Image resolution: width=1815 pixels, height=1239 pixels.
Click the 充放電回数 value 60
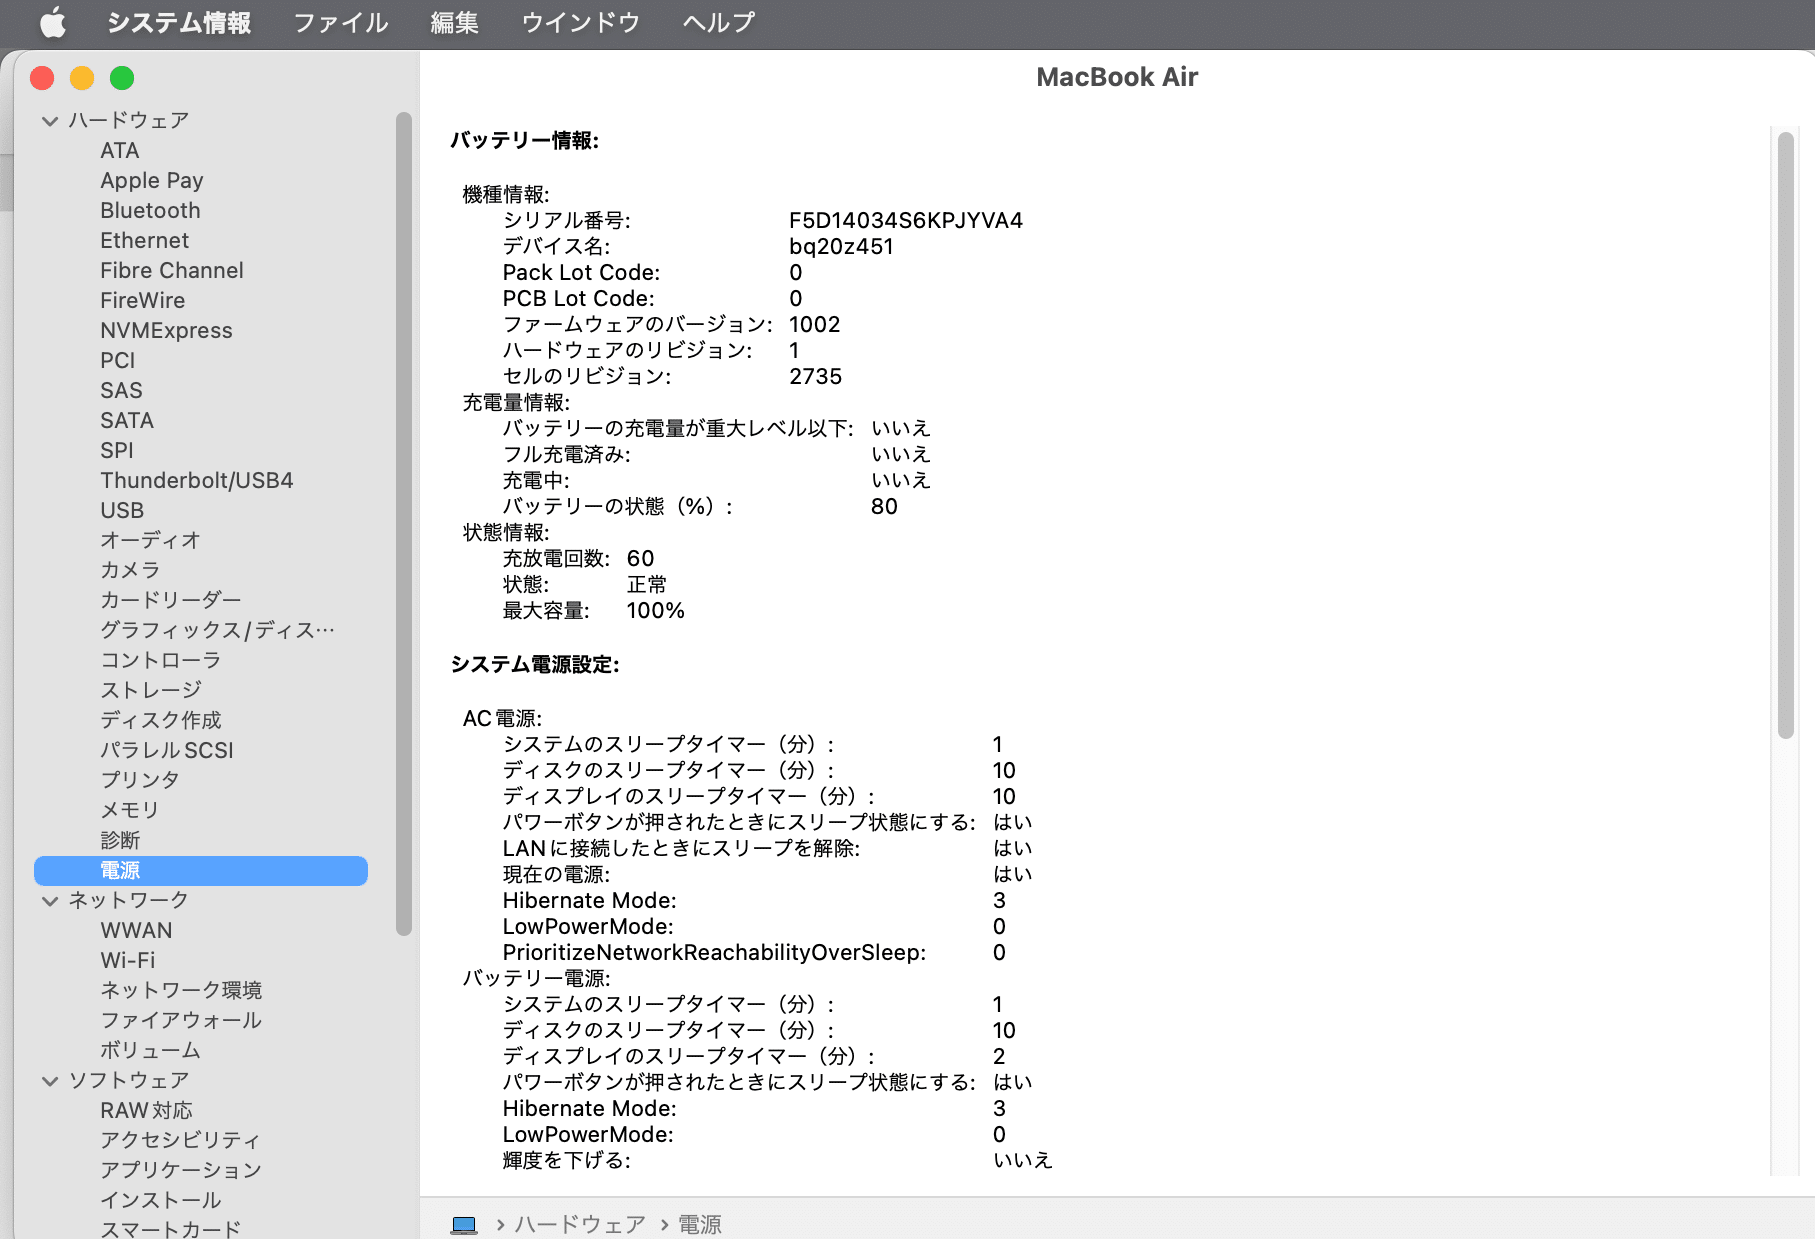pos(641,558)
